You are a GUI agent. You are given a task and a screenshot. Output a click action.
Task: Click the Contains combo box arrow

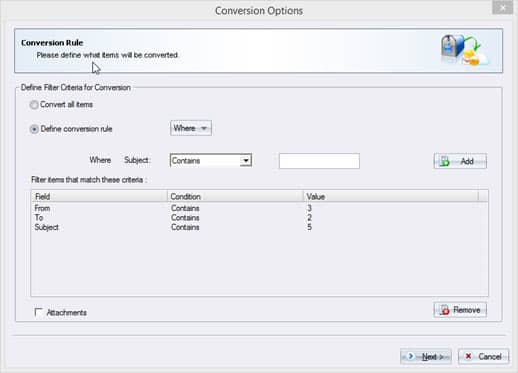pyautogui.click(x=246, y=161)
